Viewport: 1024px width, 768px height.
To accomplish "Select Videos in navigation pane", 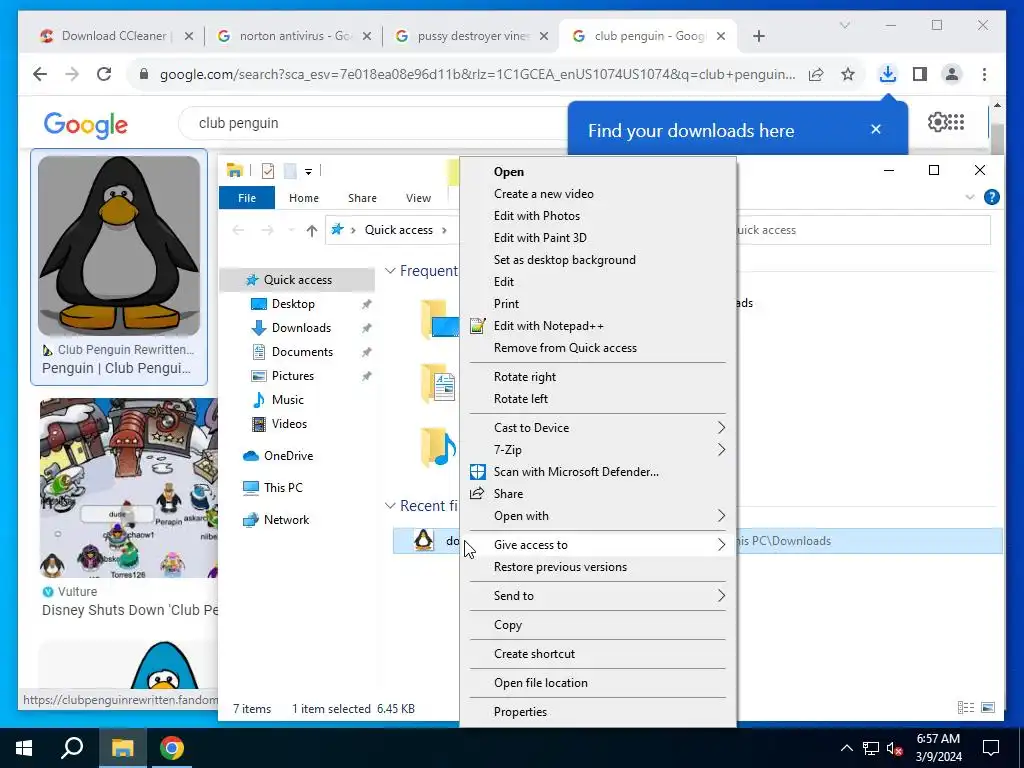I will [x=289, y=424].
